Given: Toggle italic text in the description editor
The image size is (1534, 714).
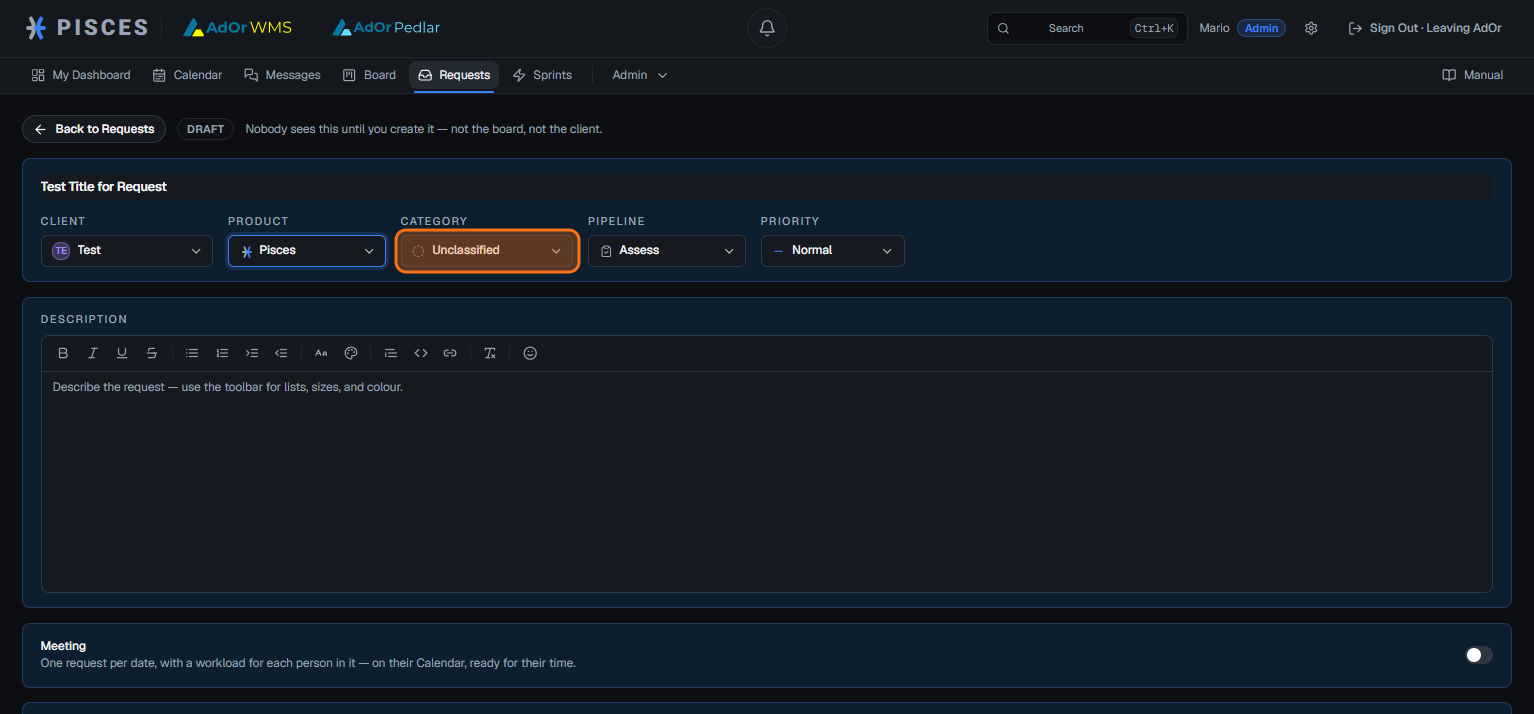Looking at the screenshot, I should tap(93, 353).
